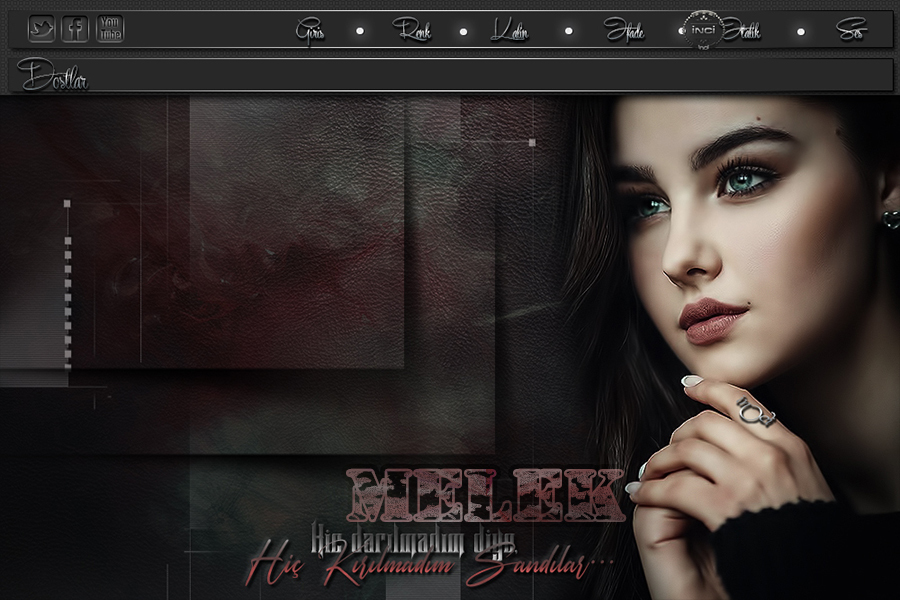Open the Giriş login menu item
The width and height of the screenshot is (900, 600).
coord(310,31)
